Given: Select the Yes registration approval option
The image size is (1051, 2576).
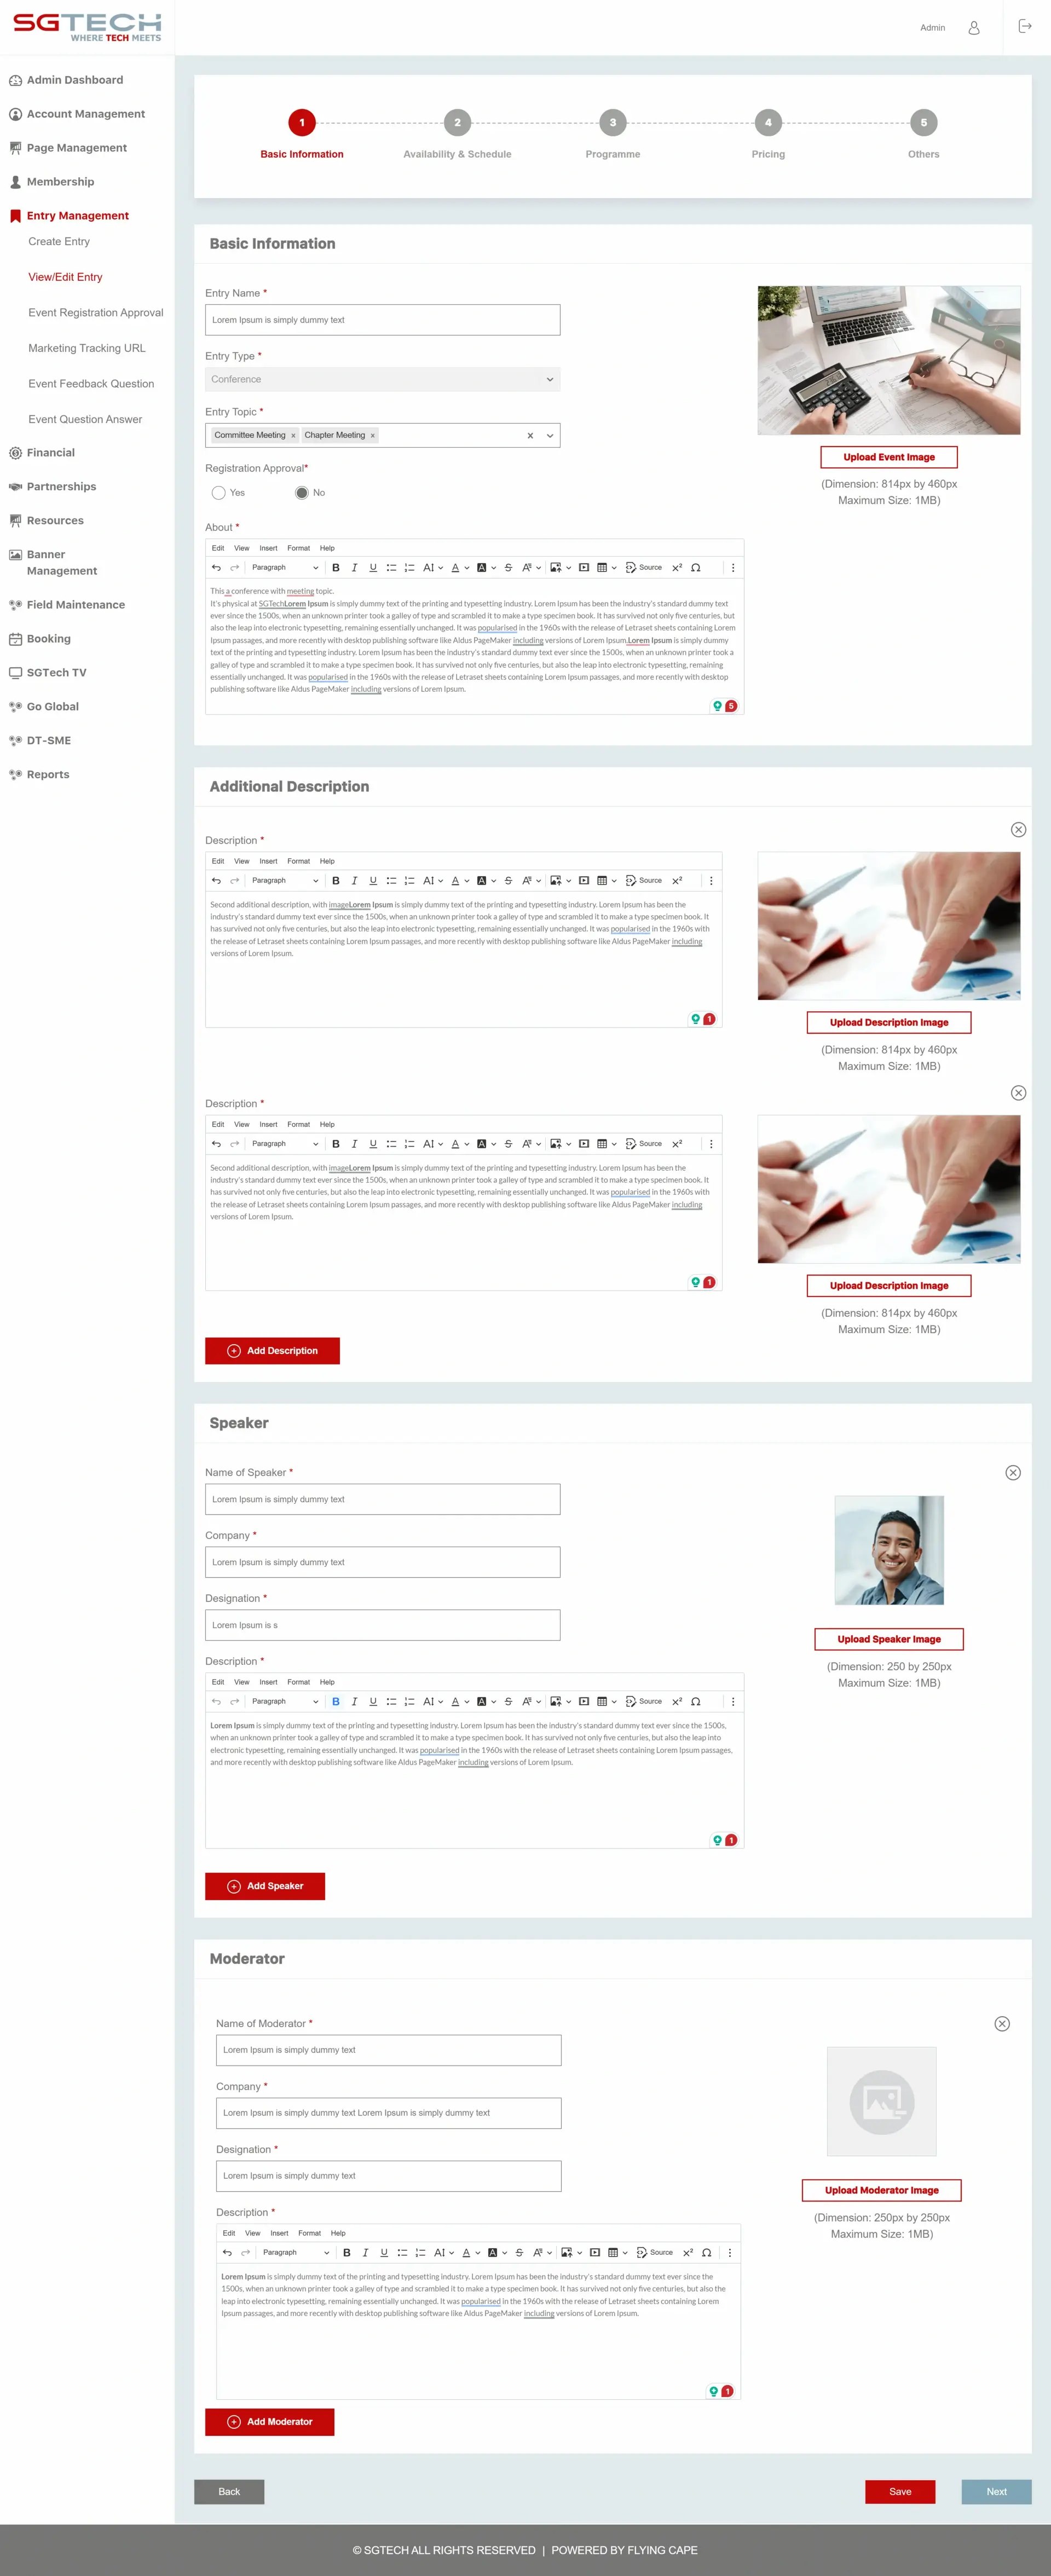Looking at the screenshot, I should coord(219,492).
